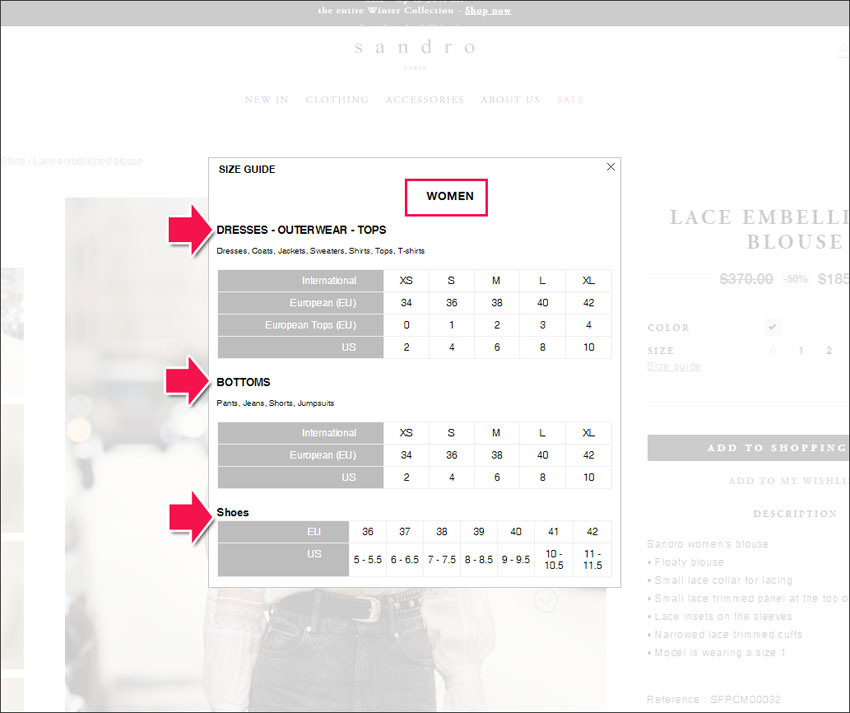Close the Size Guide popup
This screenshot has height=713, width=850.
point(610,167)
